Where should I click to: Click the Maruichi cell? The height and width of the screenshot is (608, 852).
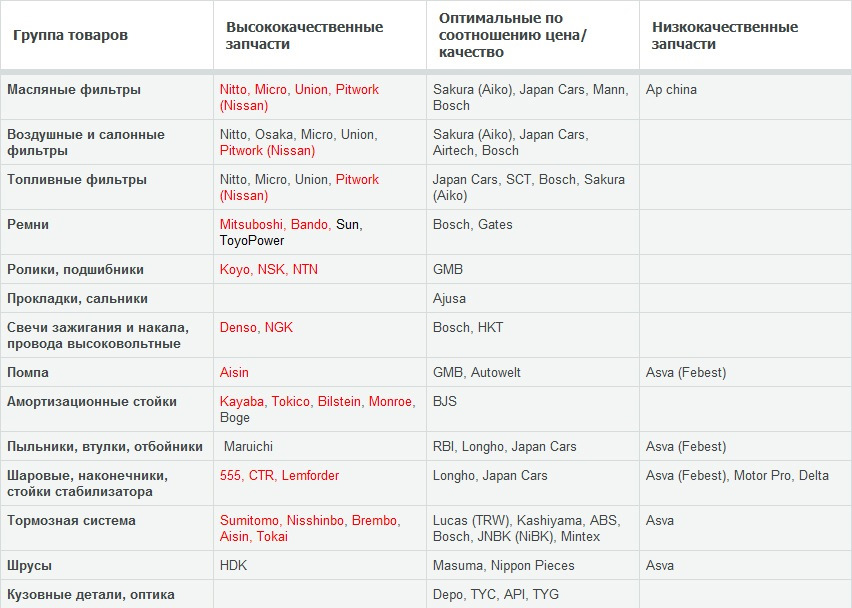pos(248,446)
